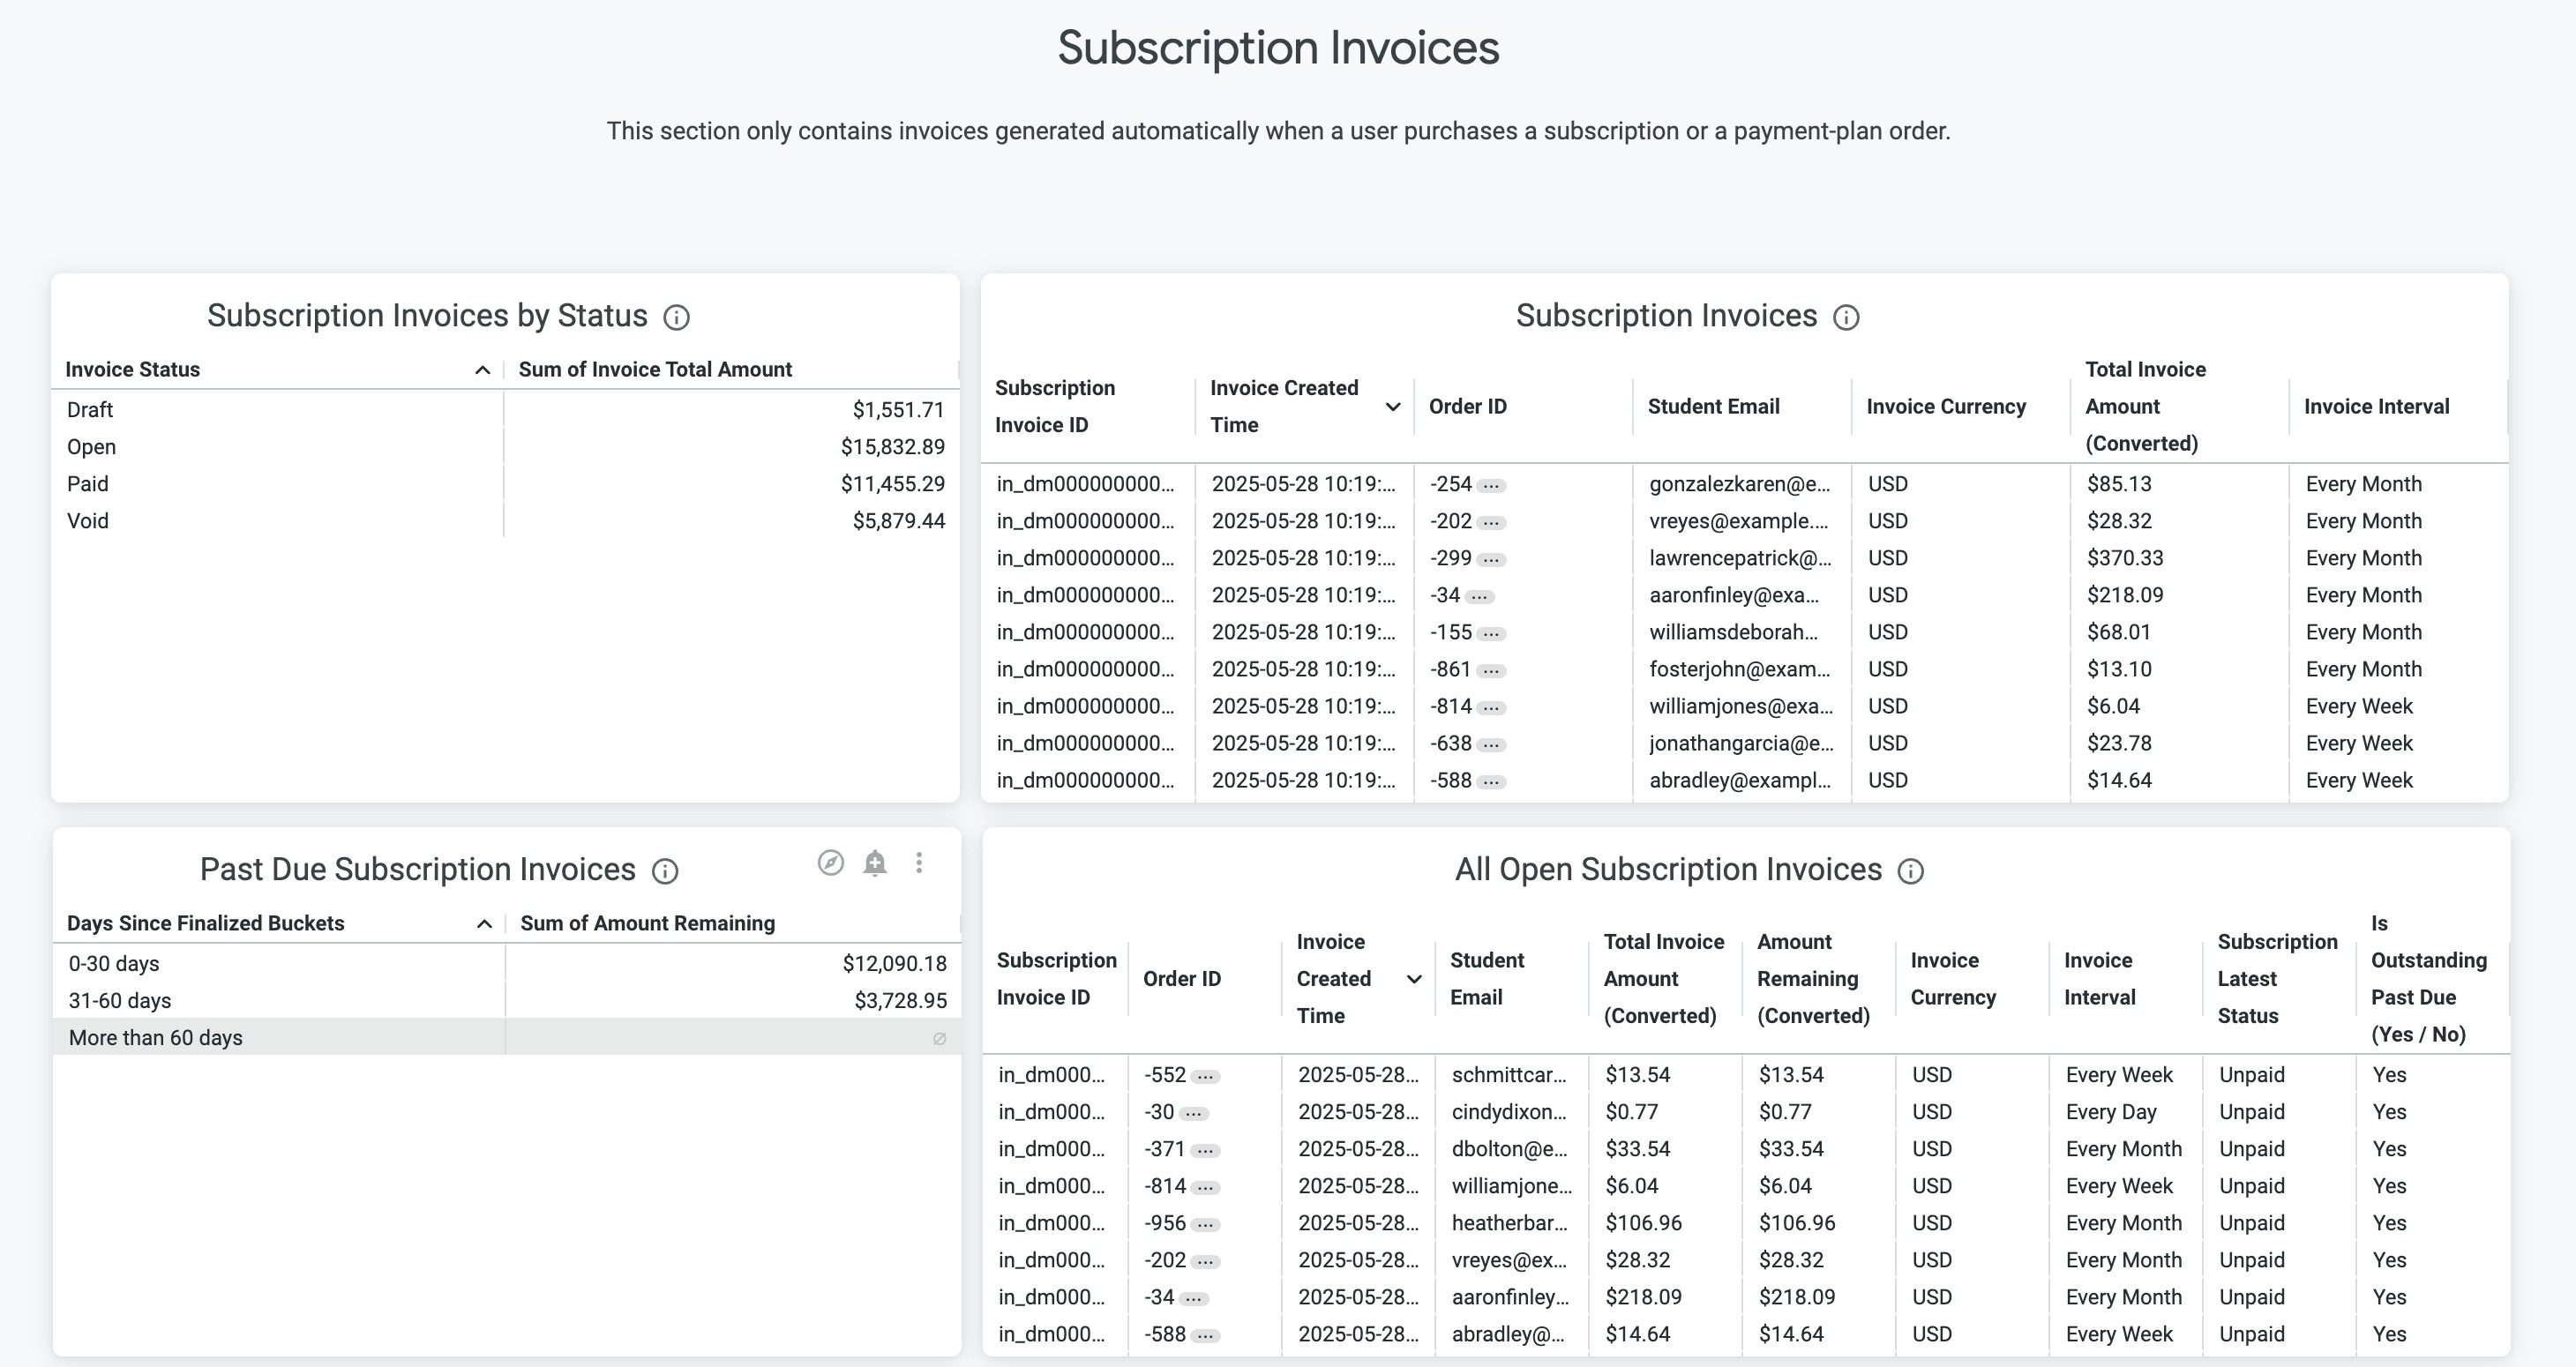Click ascending sort caret on Invoice Status column
This screenshot has width=2576, height=1367.
tap(482, 370)
